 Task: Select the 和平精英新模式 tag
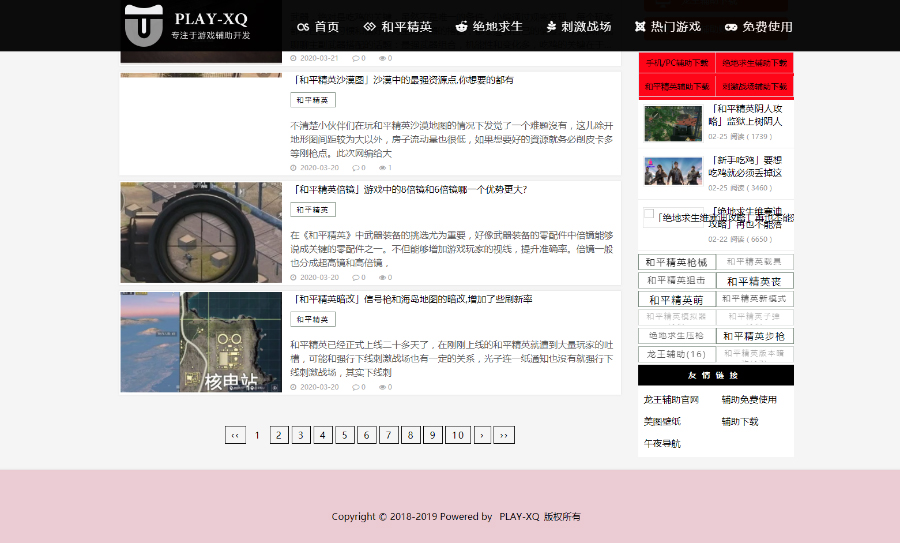(x=755, y=298)
